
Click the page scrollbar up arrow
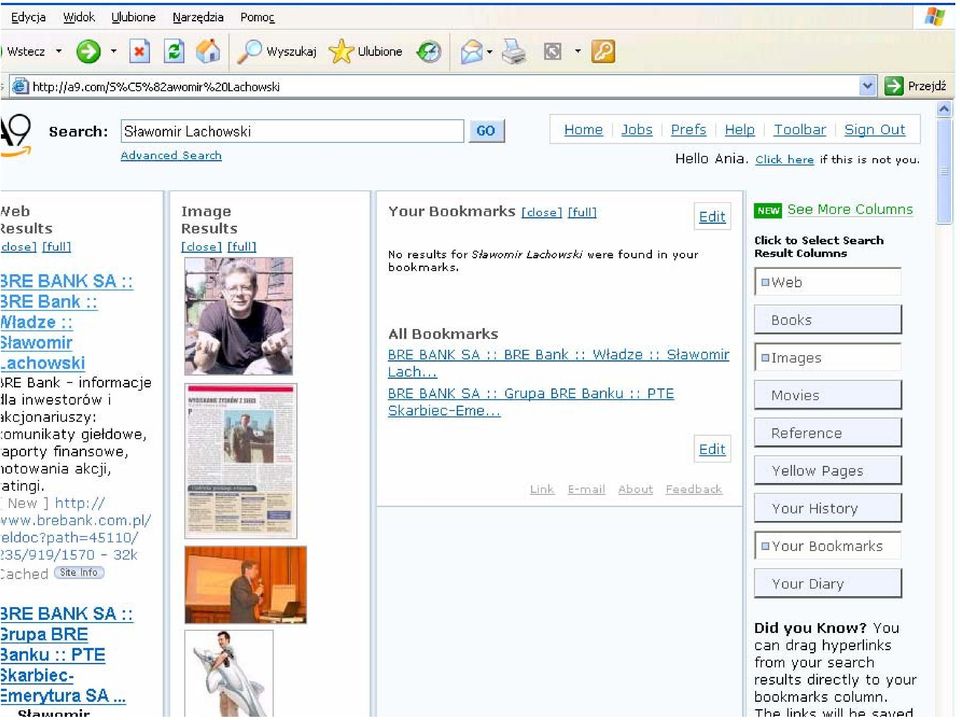(x=944, y=110)
